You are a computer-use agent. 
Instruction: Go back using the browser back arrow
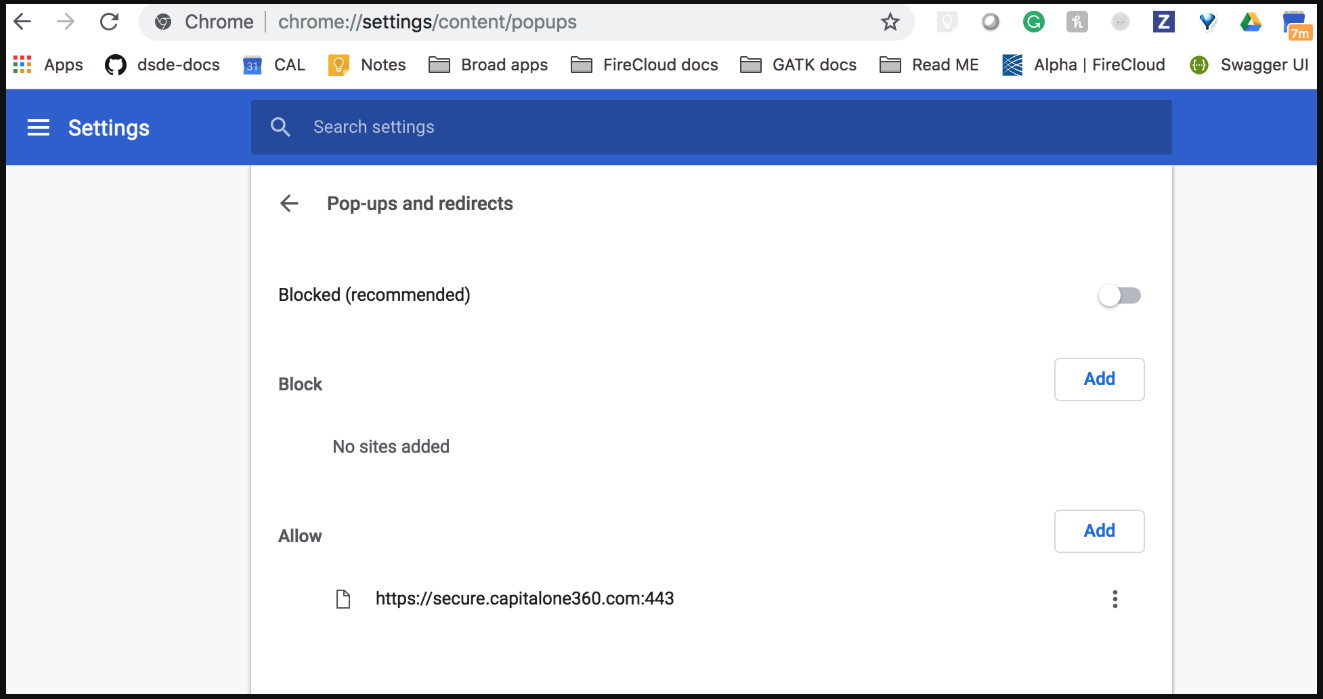22,22
